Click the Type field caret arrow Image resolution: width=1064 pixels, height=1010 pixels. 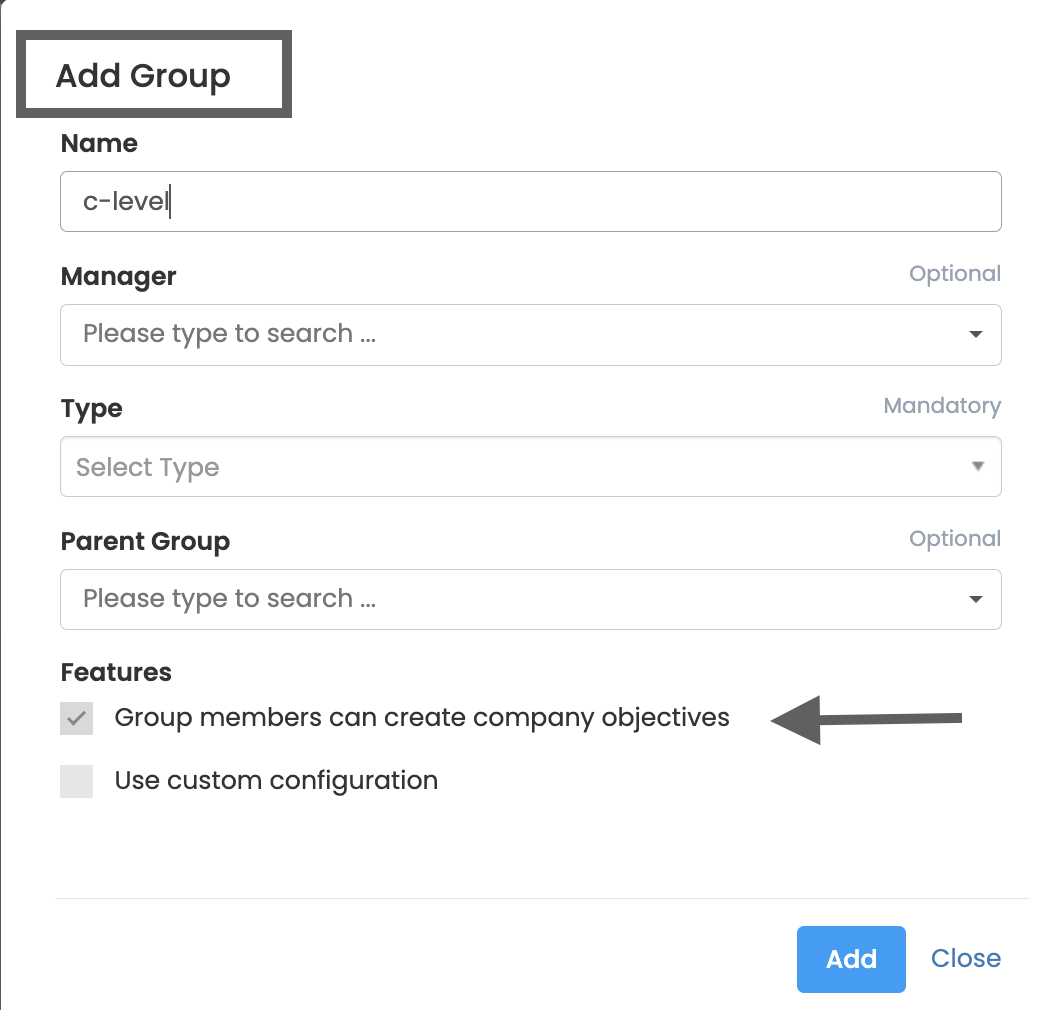click(x=977, y=467)
